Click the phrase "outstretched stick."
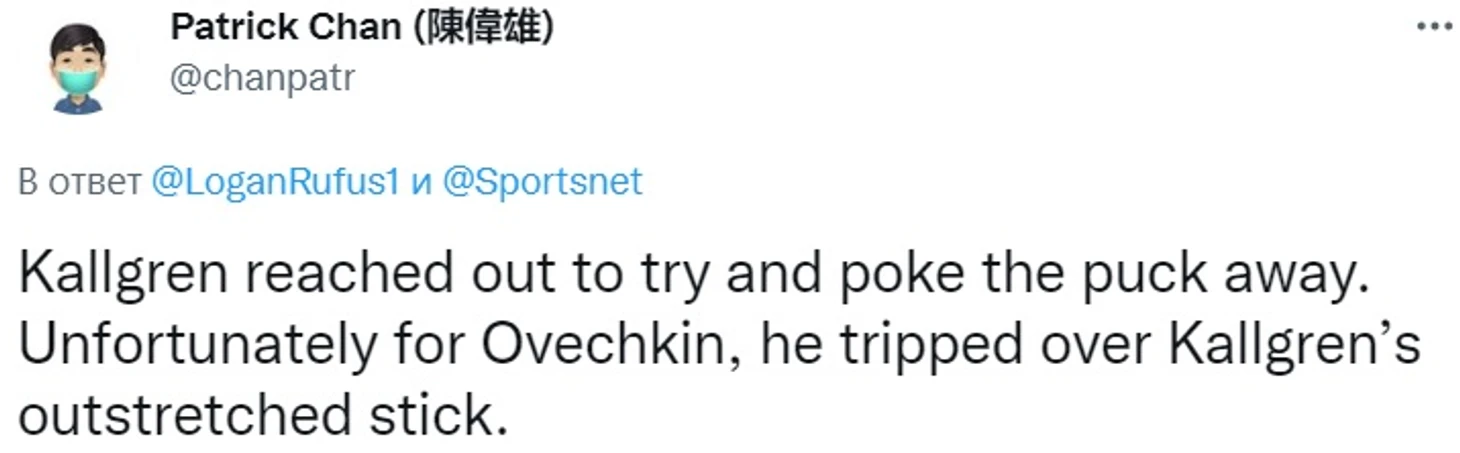Image resolution: width=1460 pixels, height=453 pixels. click(x=257, y=415)
